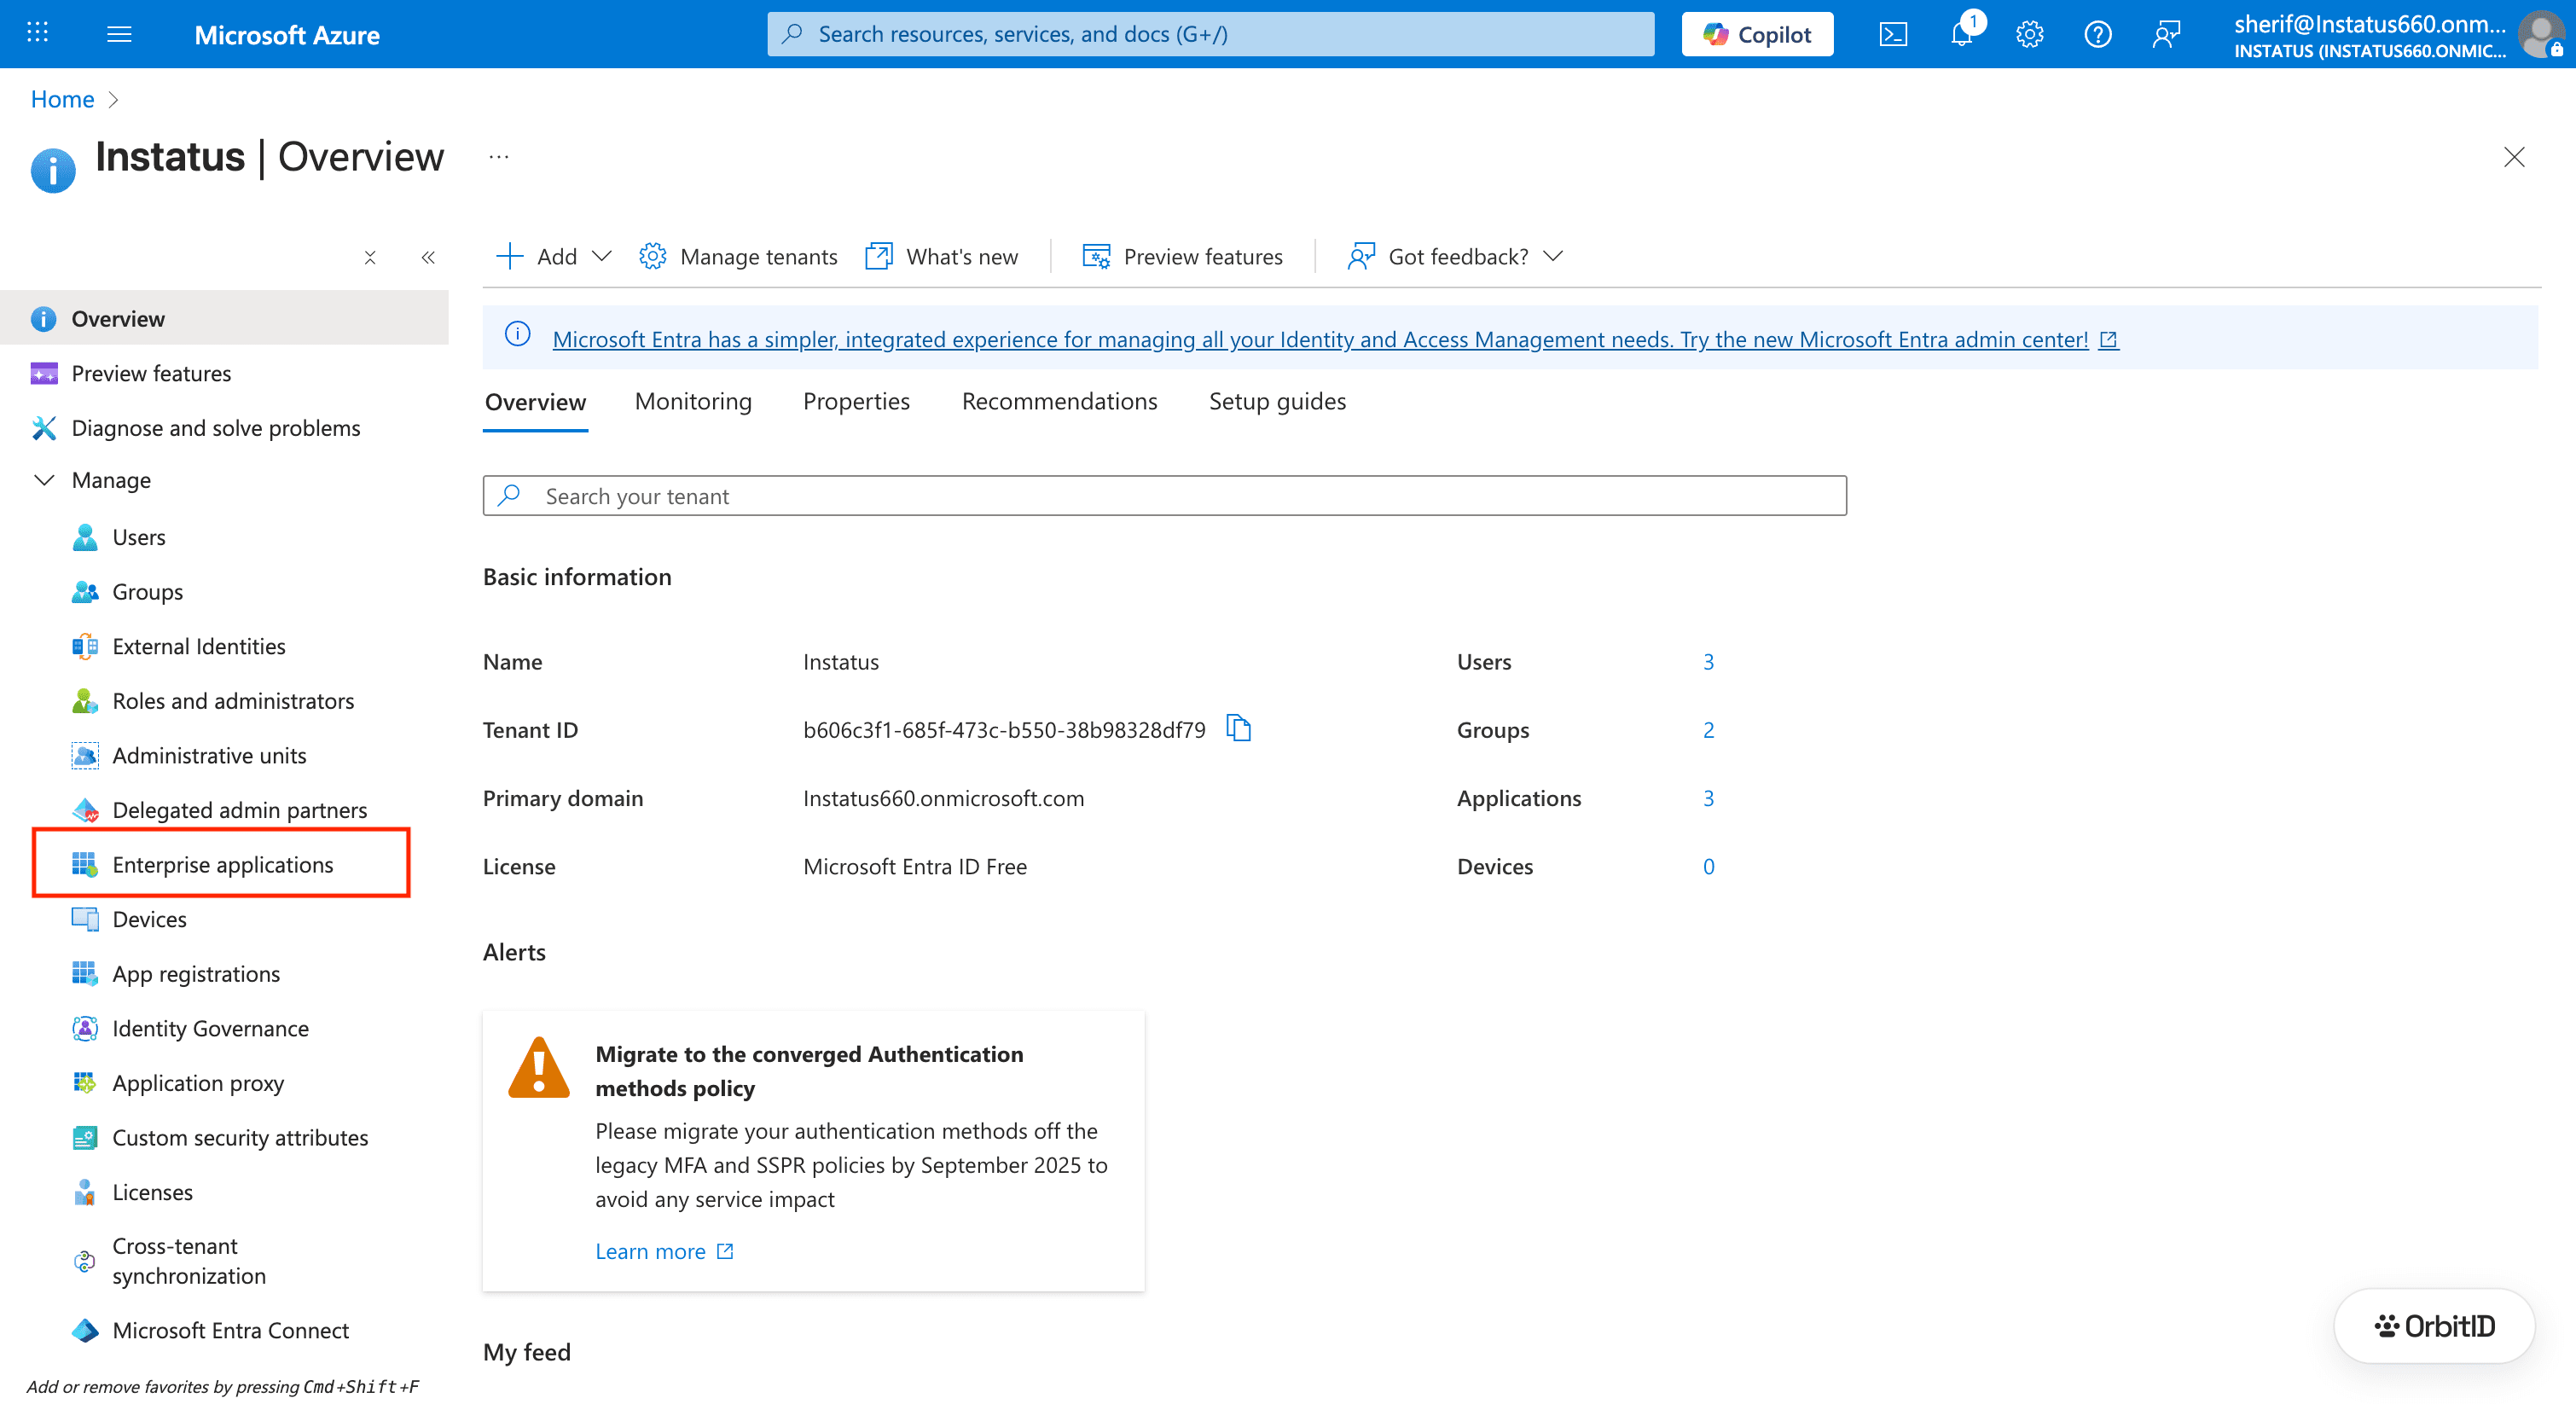Screen dimensions: 2576x1404
Task: Switch to the Setup guides tab
Action: coord(1277,401)
